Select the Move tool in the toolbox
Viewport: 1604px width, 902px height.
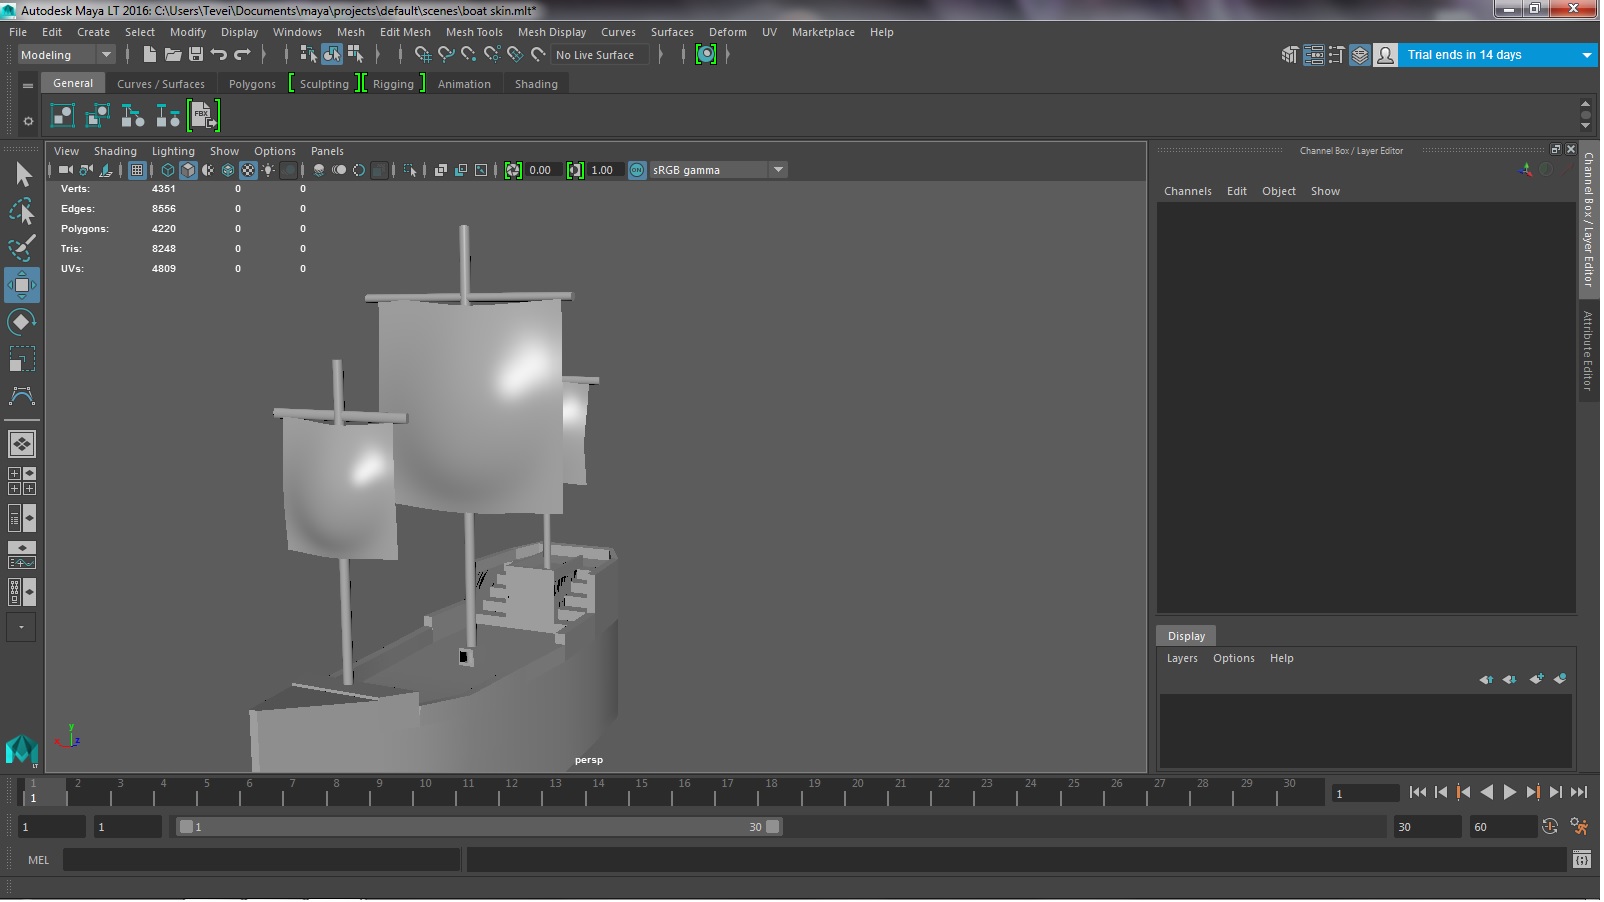21,285
